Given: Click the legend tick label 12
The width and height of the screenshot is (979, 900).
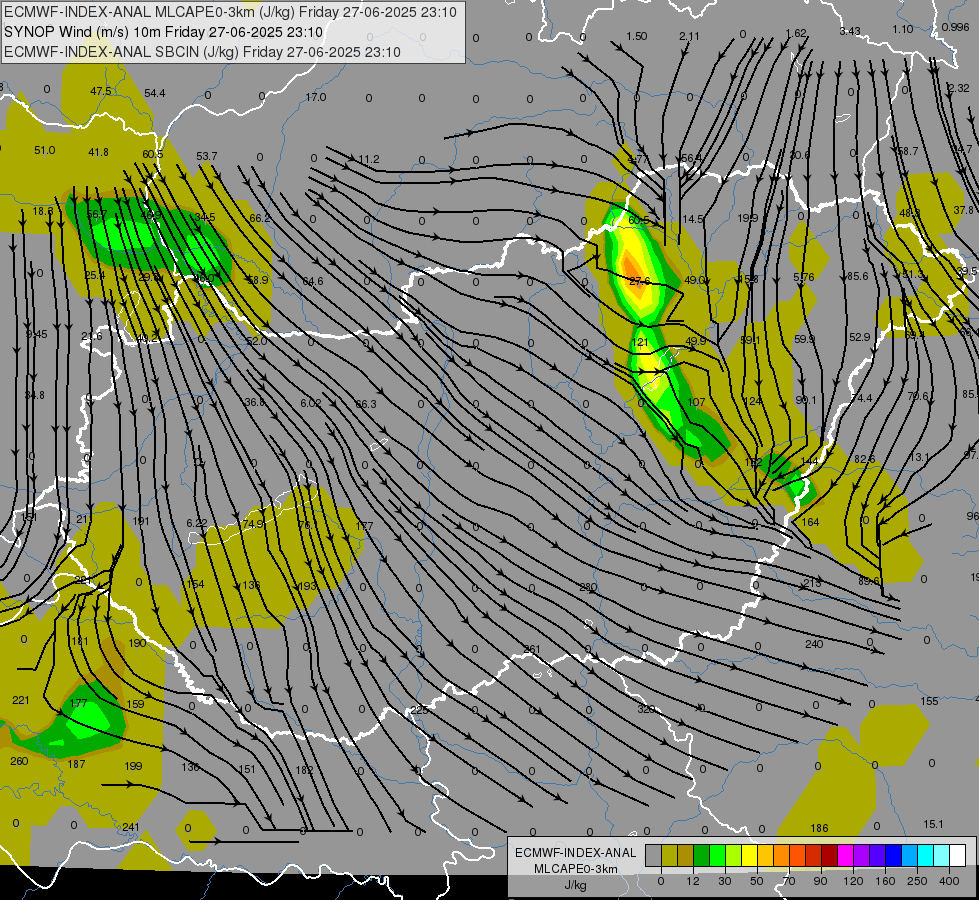Looking at the screenshot, I should (x=692, y=881).
